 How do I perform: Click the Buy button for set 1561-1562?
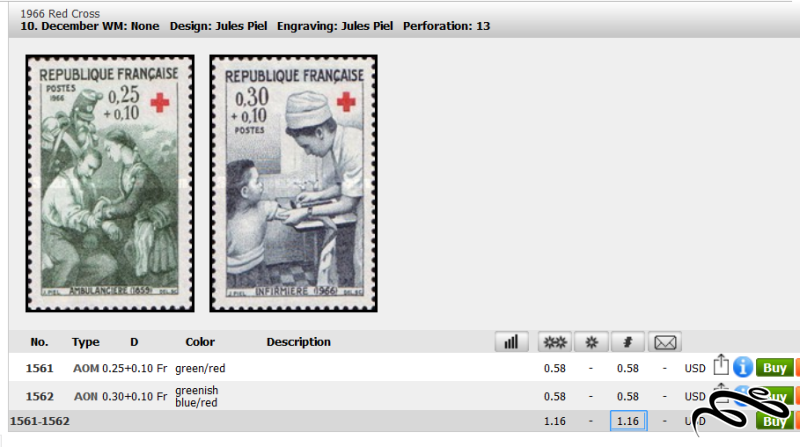tap(774, 421)
